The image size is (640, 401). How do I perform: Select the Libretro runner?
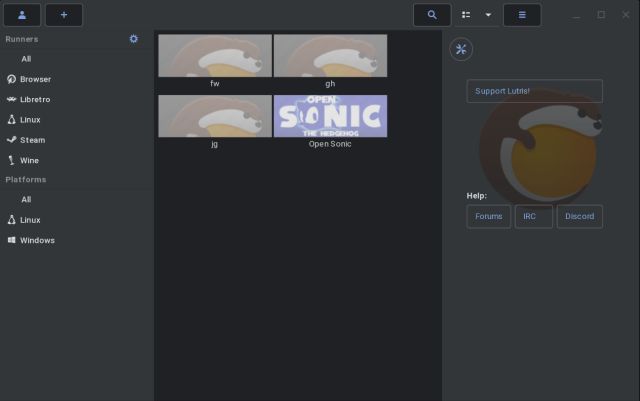click(36, 99)
